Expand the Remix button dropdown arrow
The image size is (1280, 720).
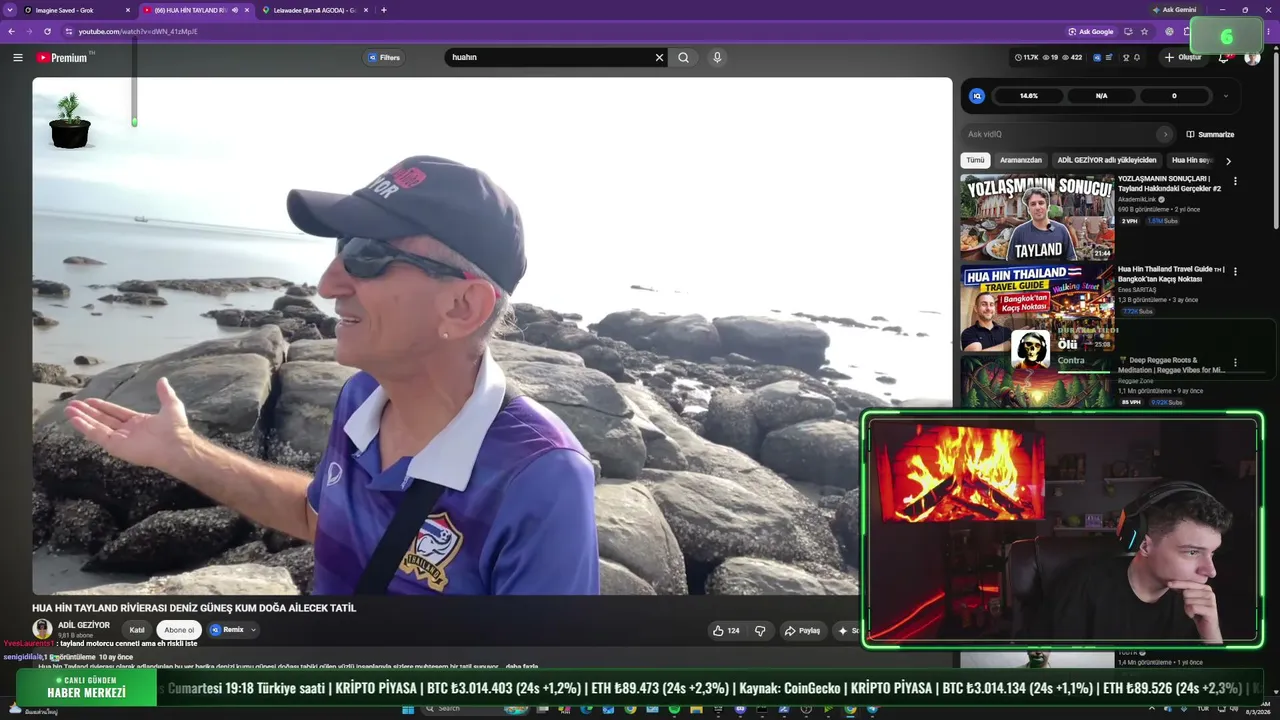tap(253, 630)
